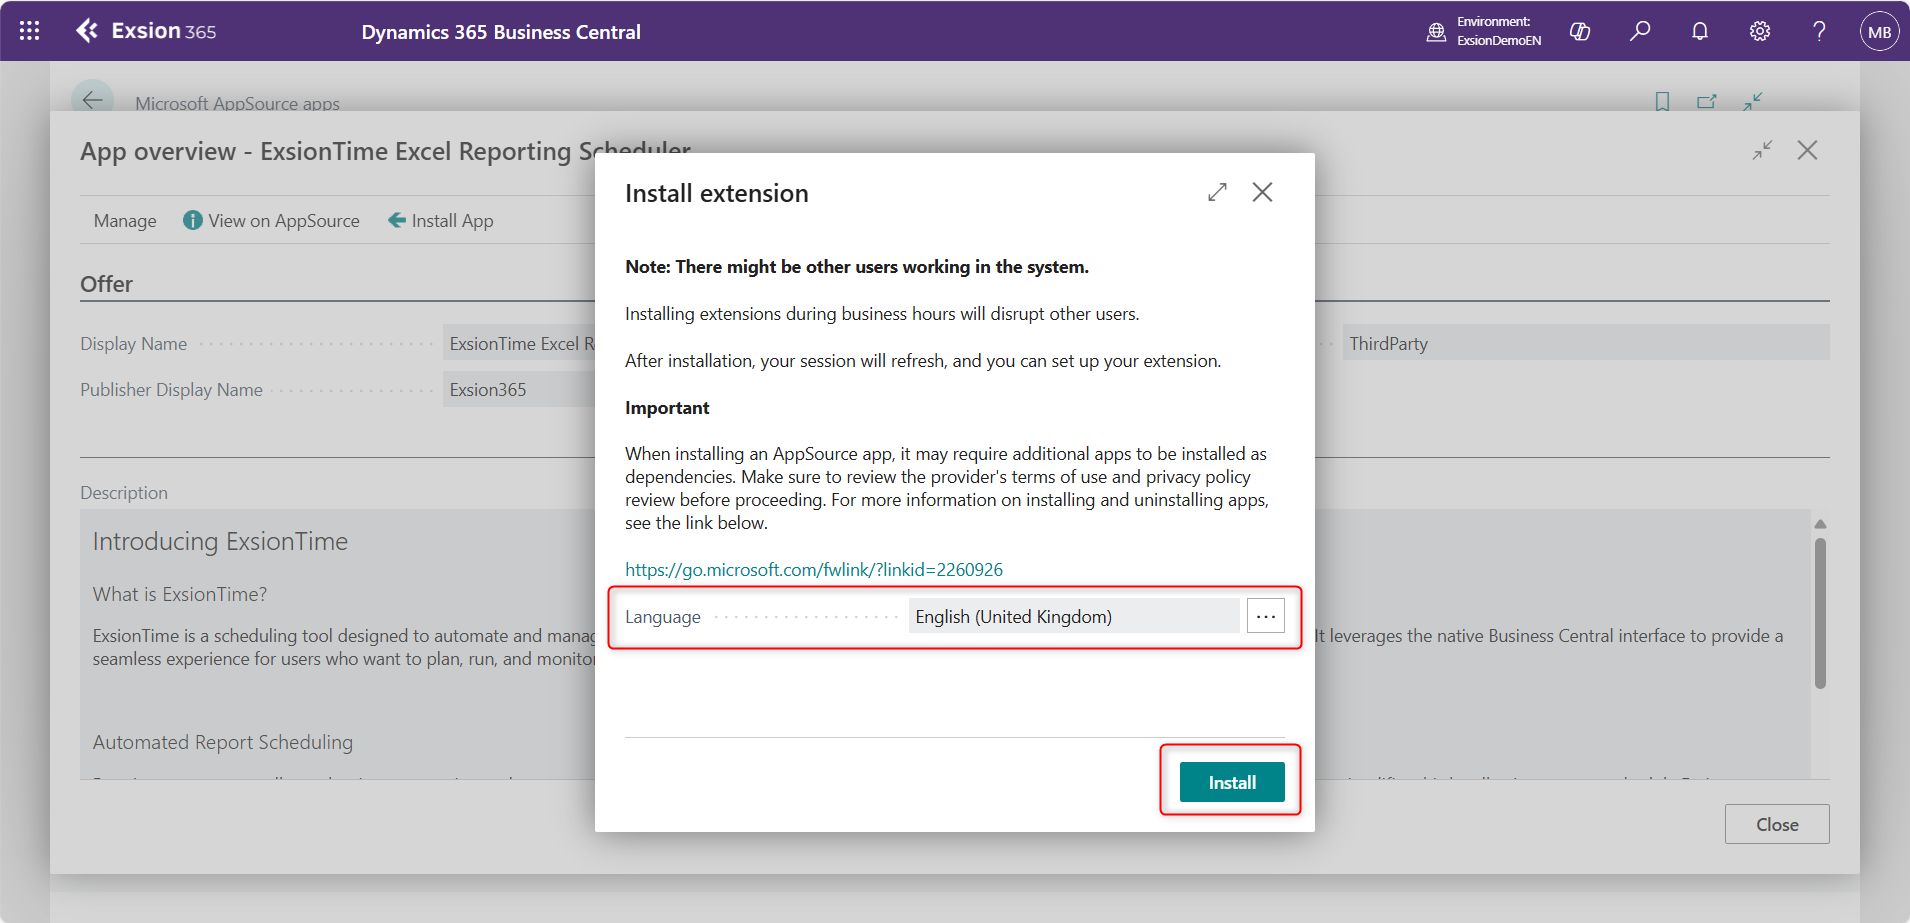
Task: Click the Publisher Display Name field Exsion365
Action: coord(519,389)
